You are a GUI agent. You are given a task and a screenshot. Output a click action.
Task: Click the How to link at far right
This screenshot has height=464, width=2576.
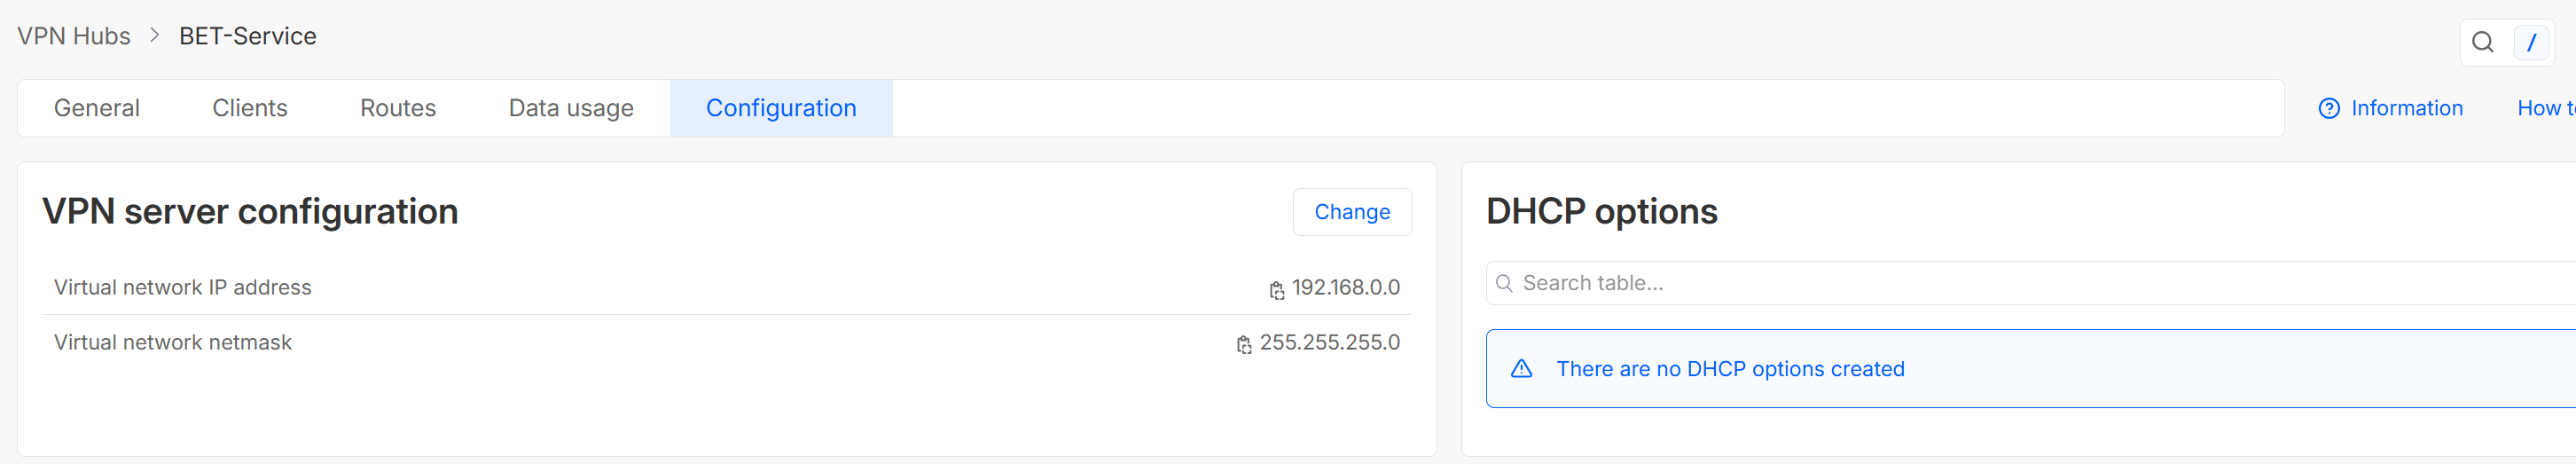coord(2546,108)
